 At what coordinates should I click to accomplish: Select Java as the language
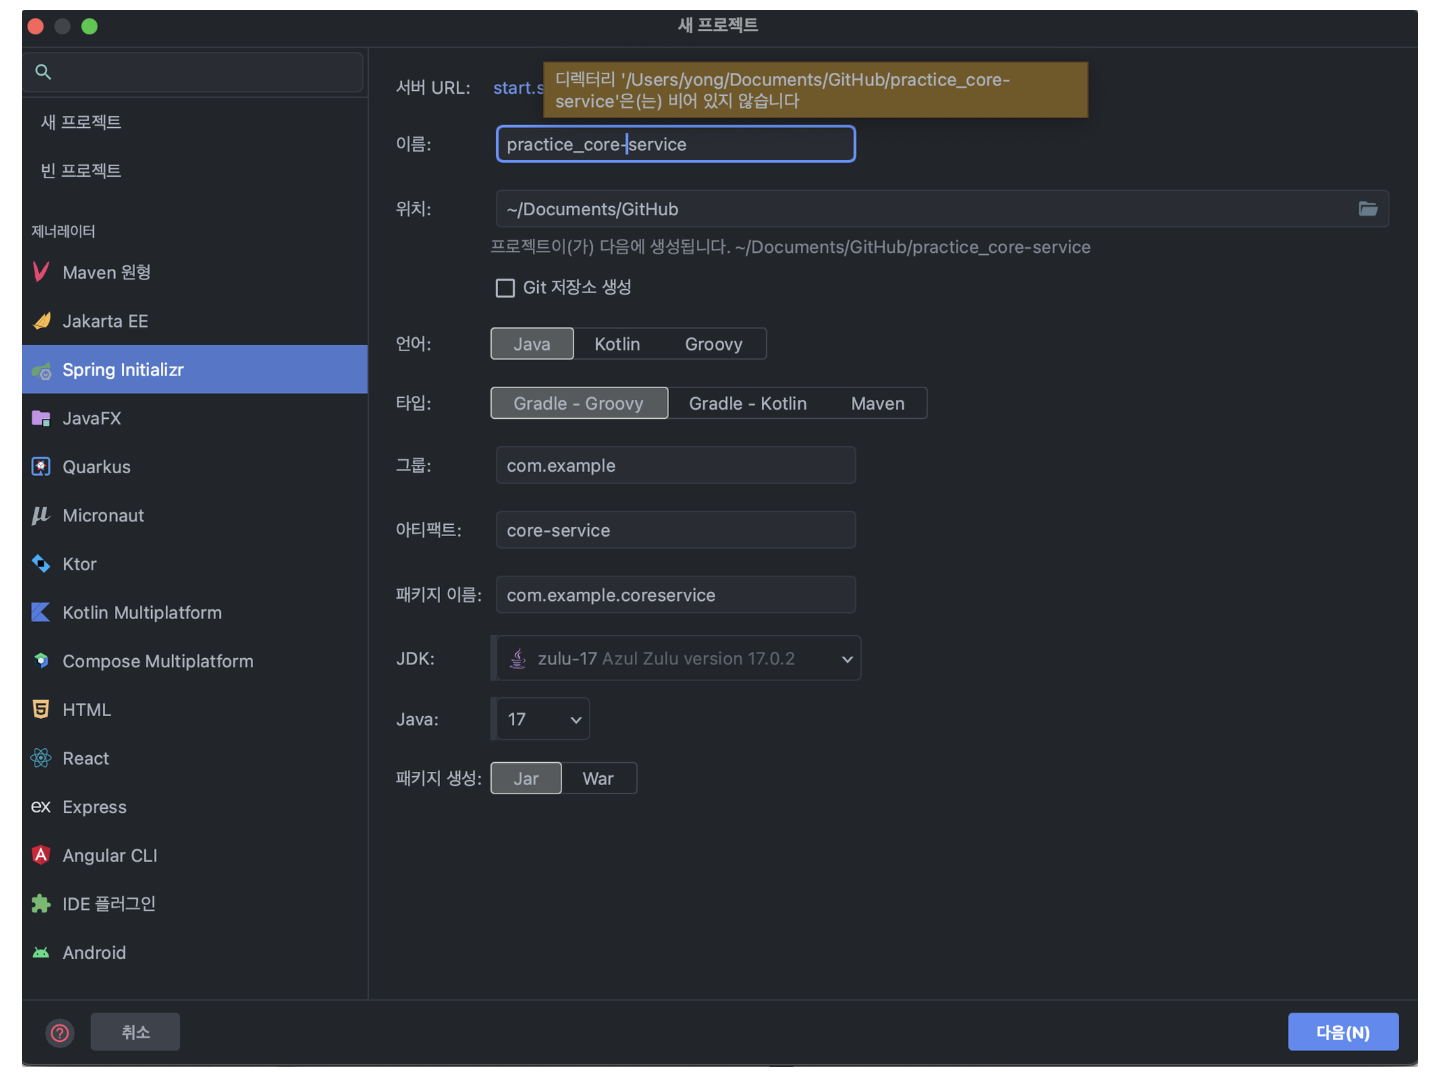(532, 344)
